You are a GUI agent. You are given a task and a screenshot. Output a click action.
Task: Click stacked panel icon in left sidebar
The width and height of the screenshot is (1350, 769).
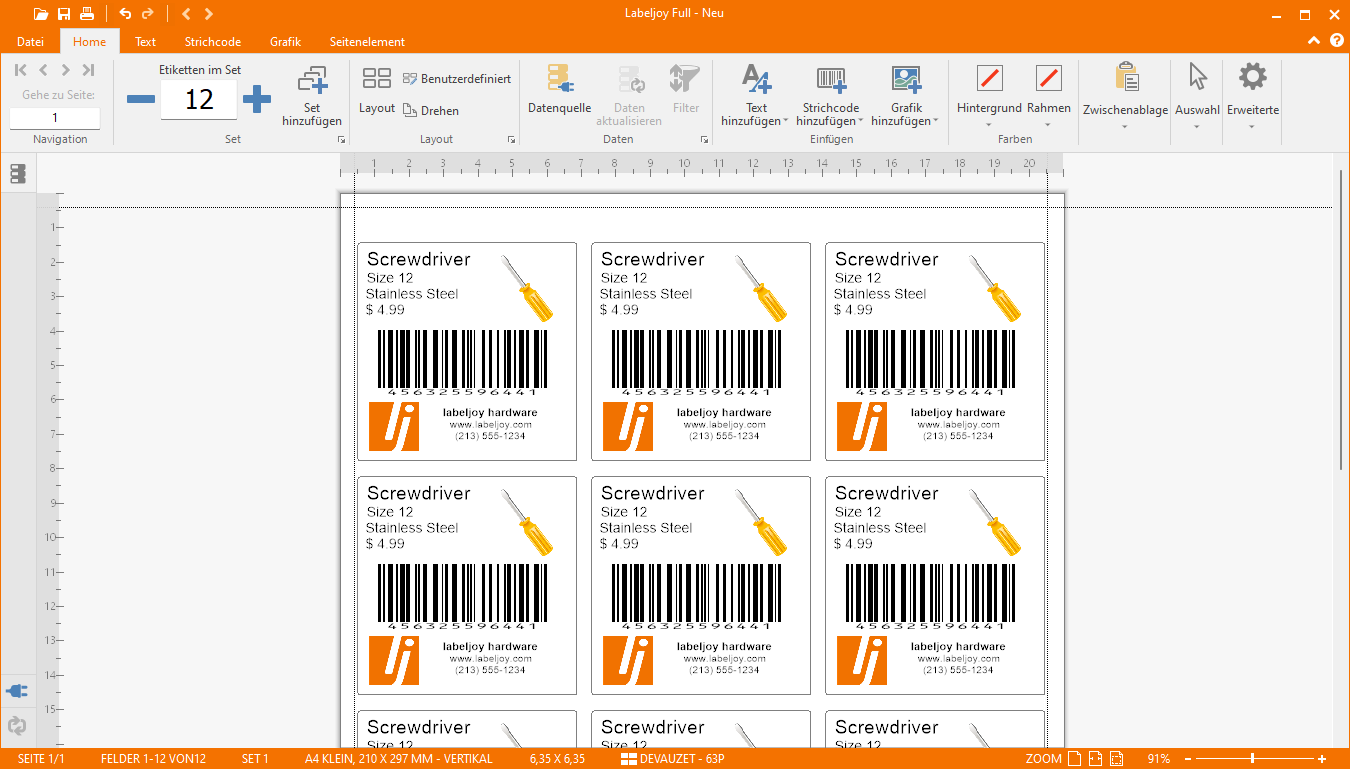18,174
